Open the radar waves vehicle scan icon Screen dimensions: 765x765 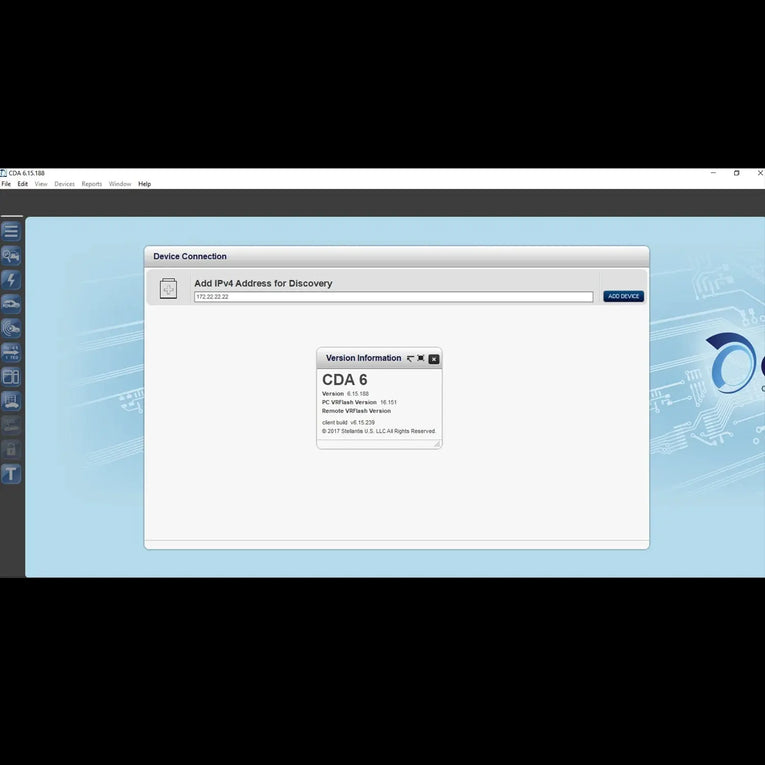[11, 328]
